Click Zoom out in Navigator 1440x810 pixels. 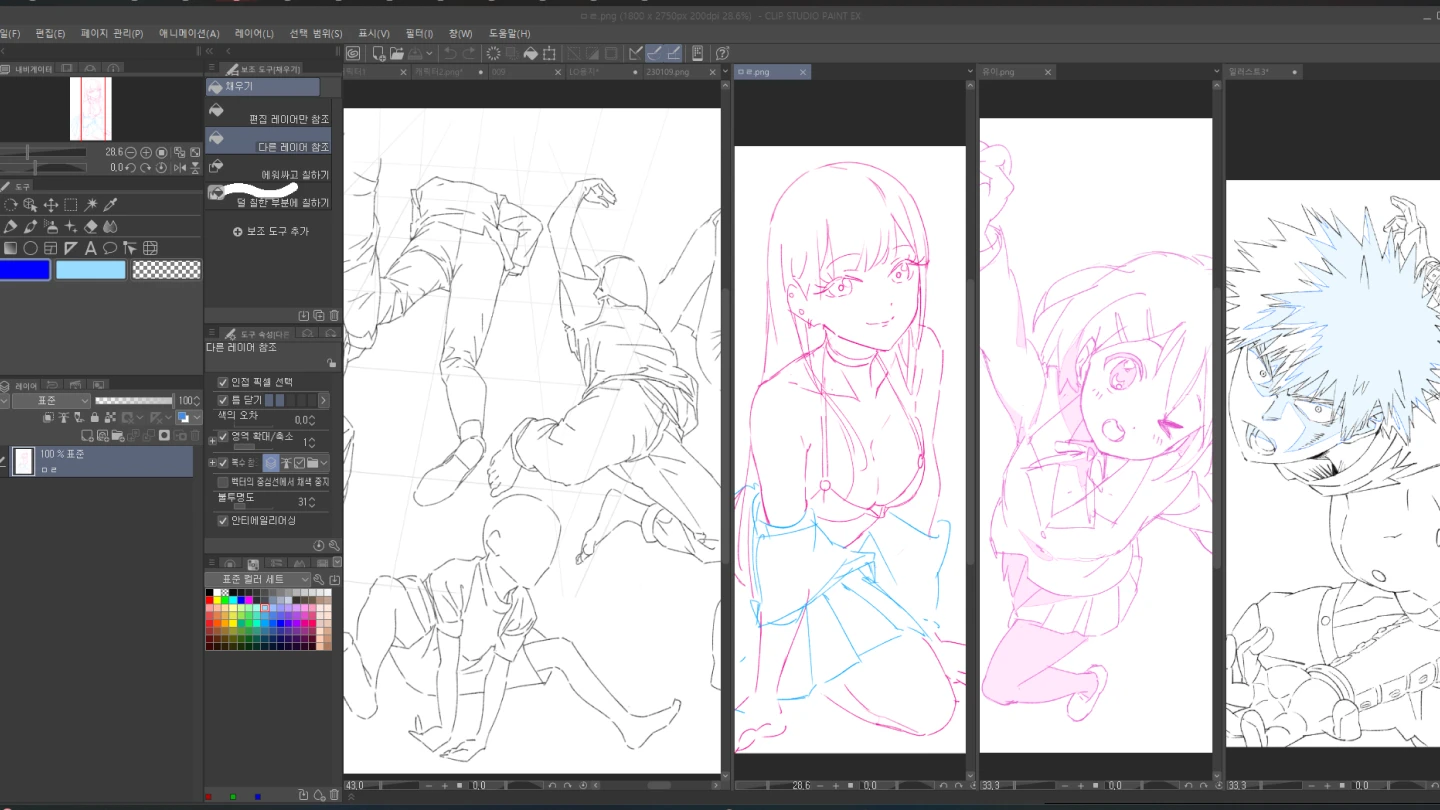point(131,152)
